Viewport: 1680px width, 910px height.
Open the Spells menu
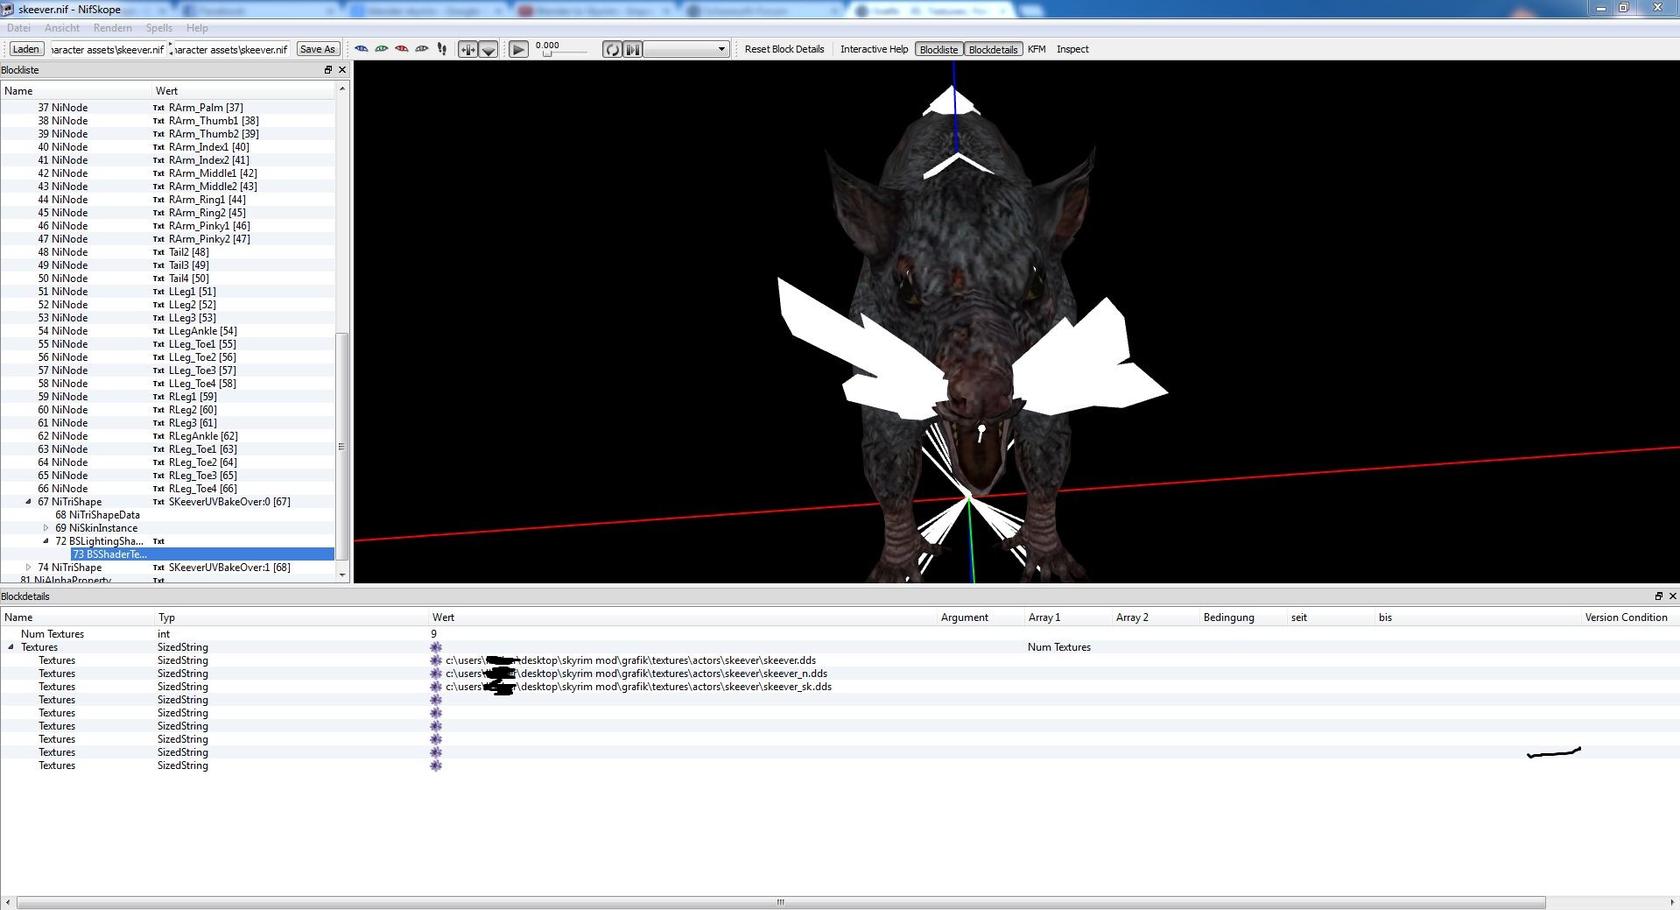pos(158,28)
